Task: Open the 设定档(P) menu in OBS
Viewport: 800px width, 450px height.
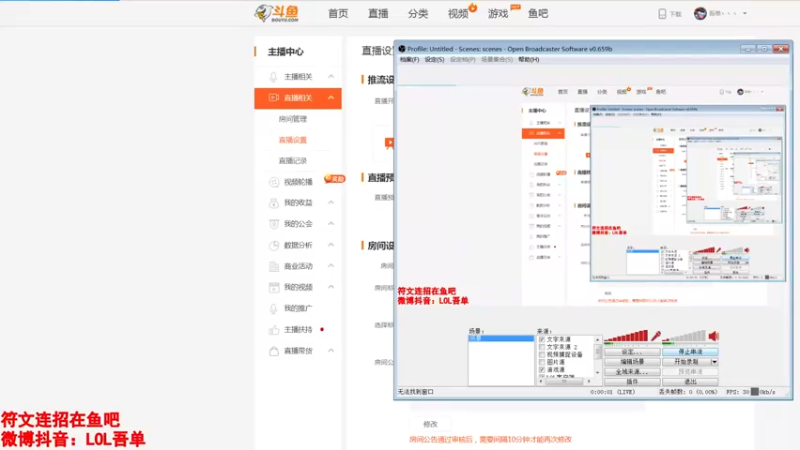Action: pyautogui.click(x=462, y=60)
